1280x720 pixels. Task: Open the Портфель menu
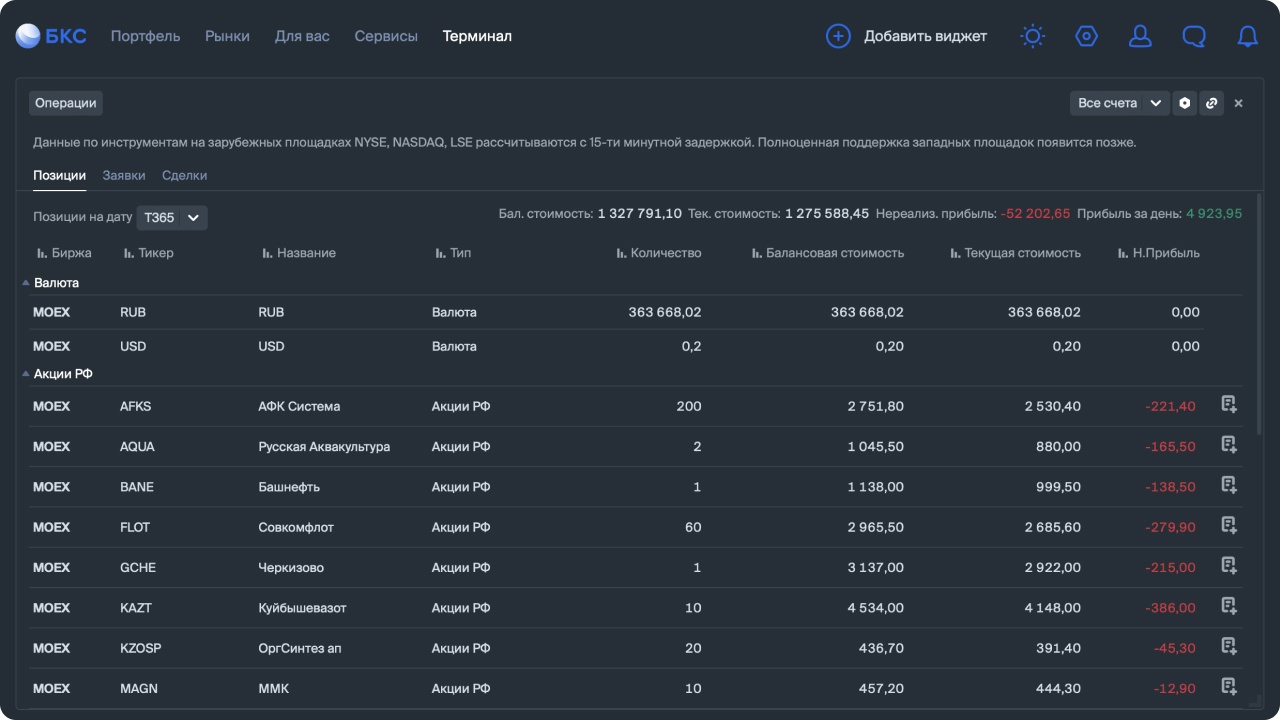145,36
